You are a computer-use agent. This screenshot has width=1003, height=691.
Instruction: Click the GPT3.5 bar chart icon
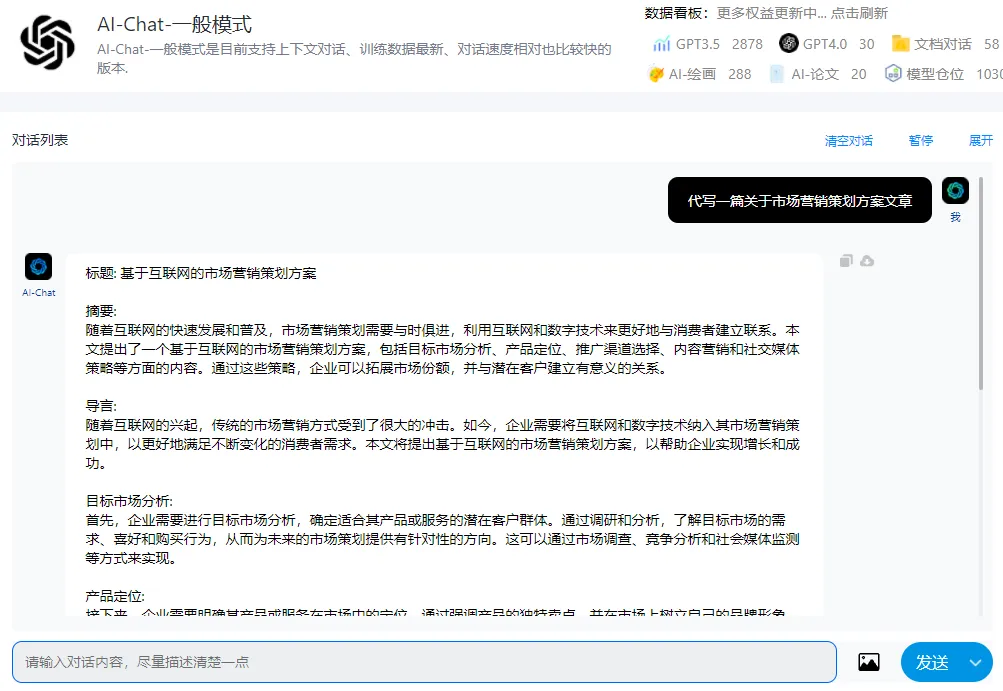click(x=661, y=44)
